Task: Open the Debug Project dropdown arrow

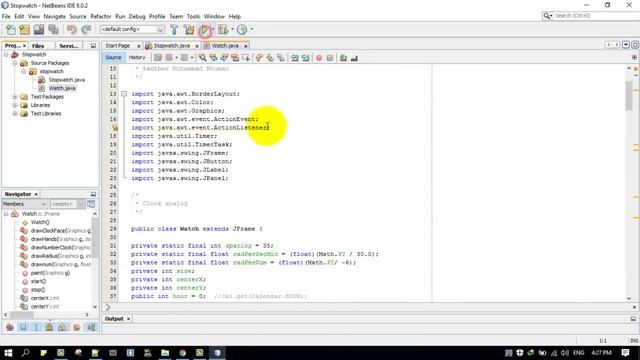Action: tap(232, 29)
